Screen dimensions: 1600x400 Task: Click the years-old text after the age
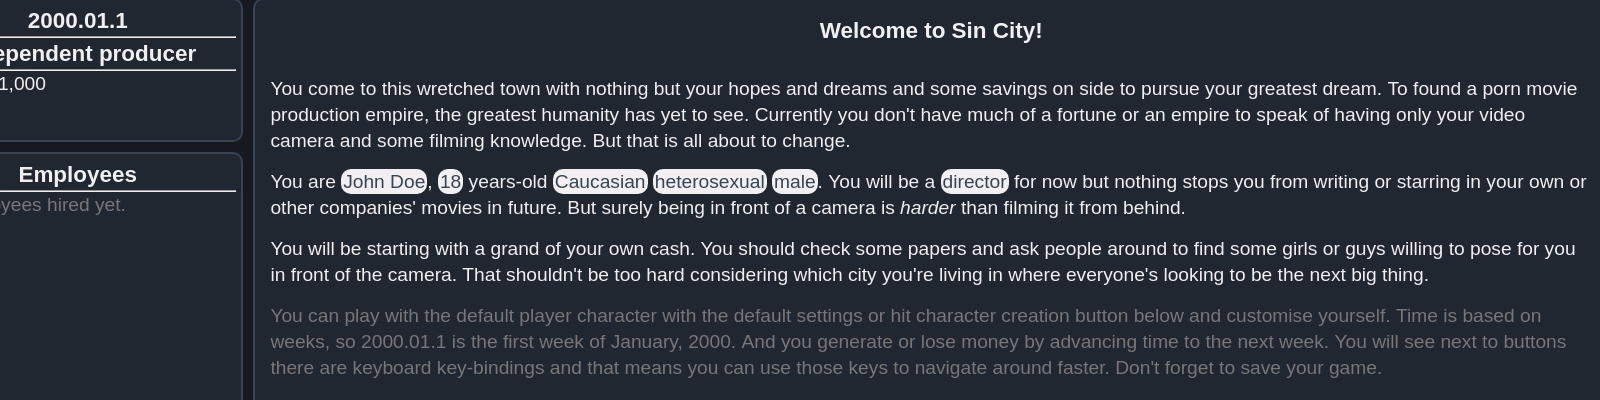click(x=508, y=182)
